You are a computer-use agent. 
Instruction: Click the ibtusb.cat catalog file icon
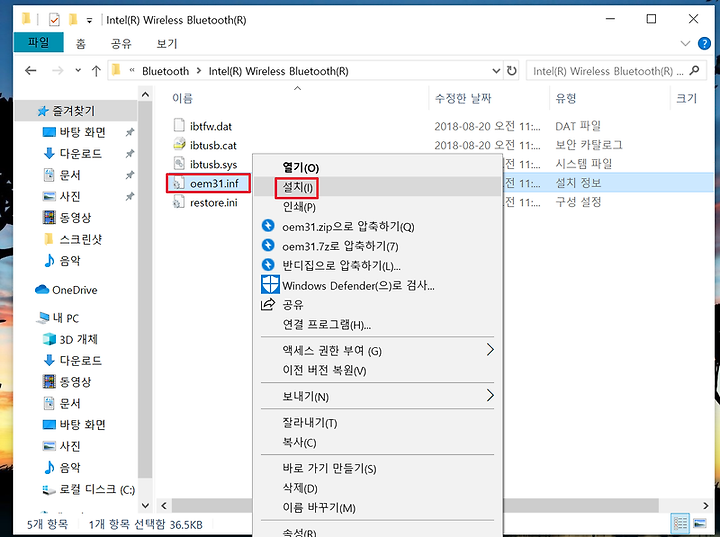click(x=179, y=145)
